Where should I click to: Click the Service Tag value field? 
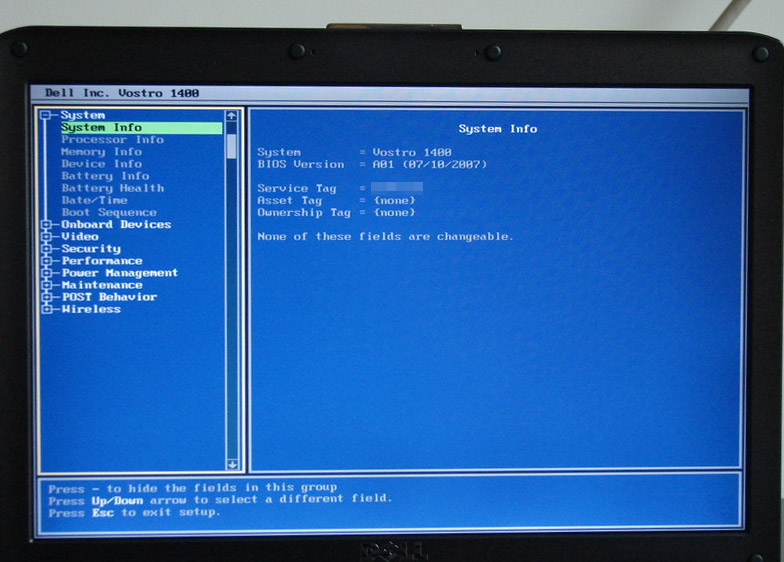click(397, 188)
